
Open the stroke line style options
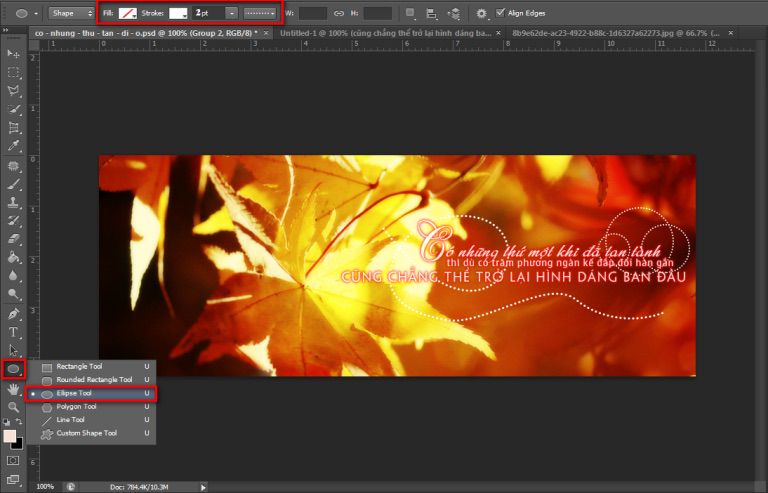point(262,13)
